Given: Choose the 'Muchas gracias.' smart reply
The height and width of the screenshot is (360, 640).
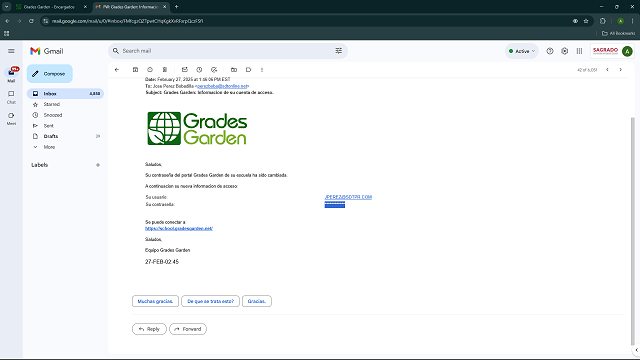Looking at the screenshot, I should 155,301.
